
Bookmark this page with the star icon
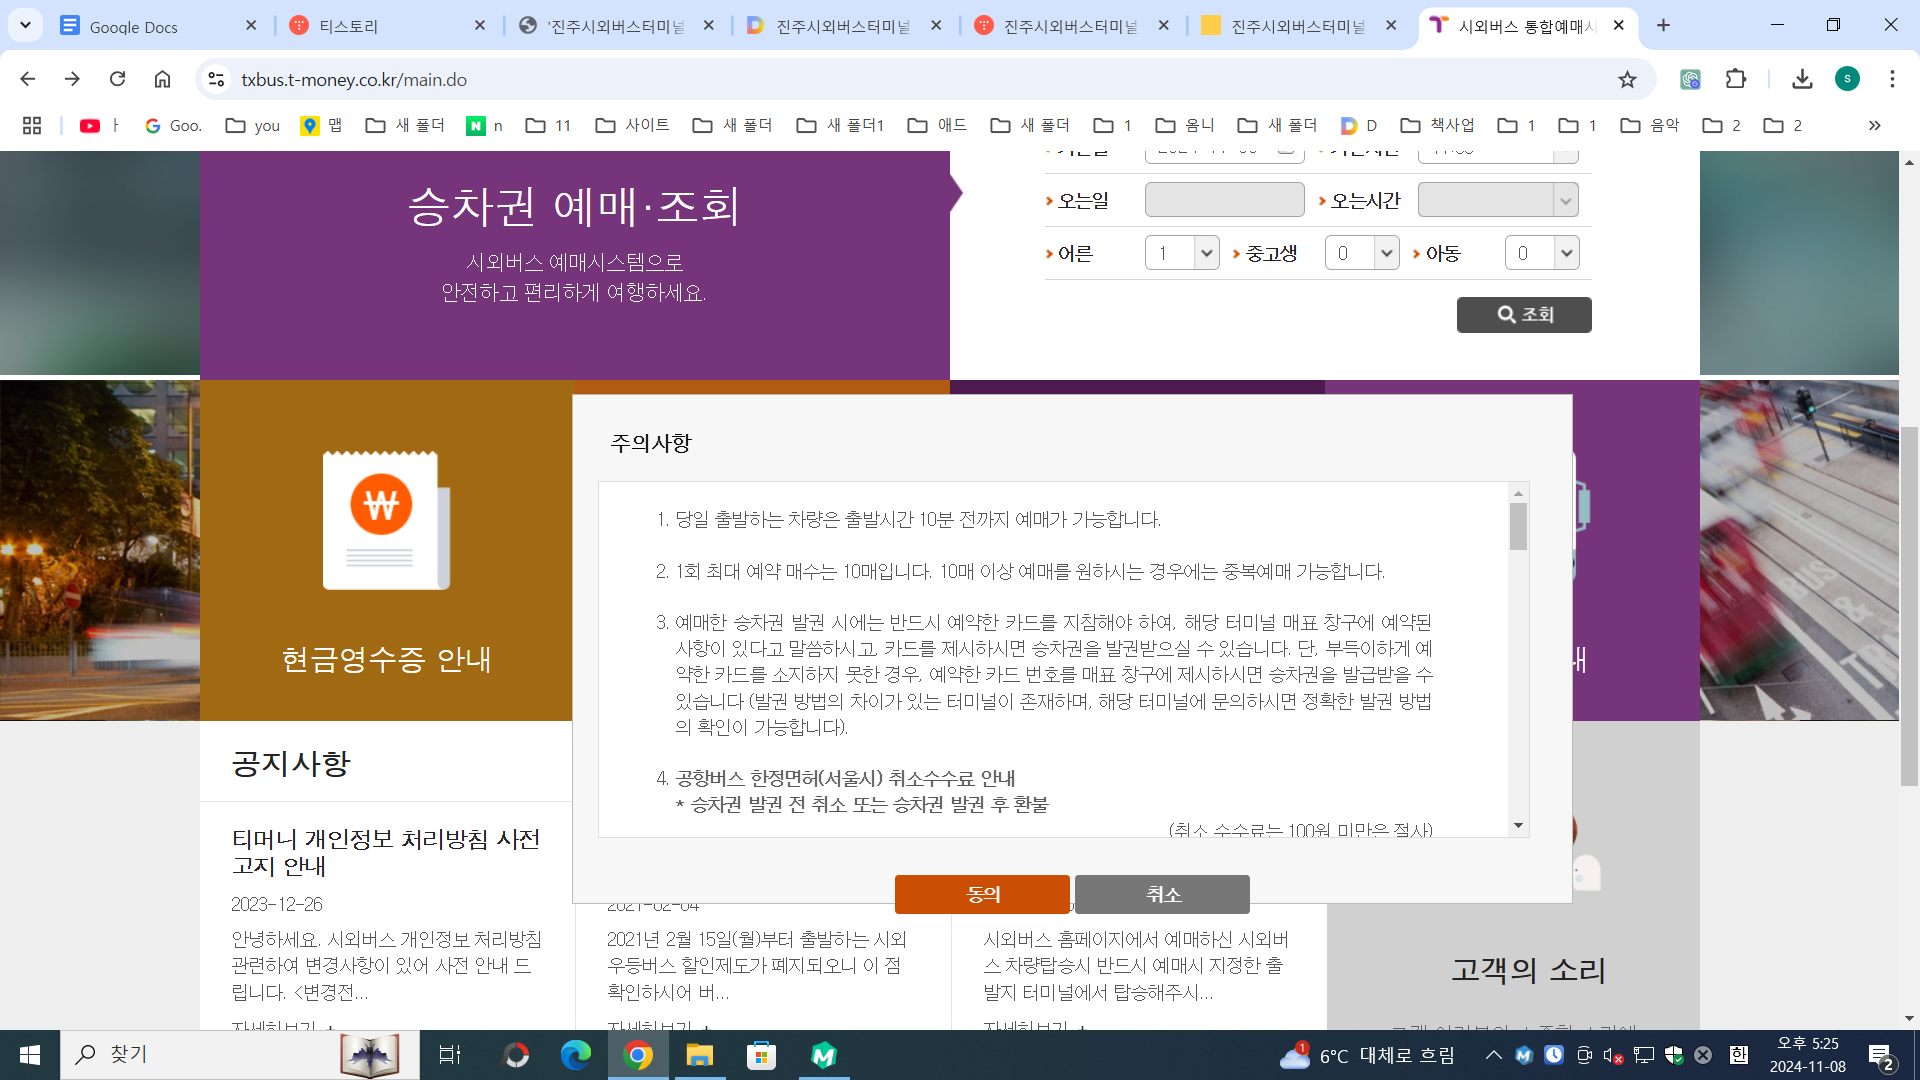[1627, 80]
